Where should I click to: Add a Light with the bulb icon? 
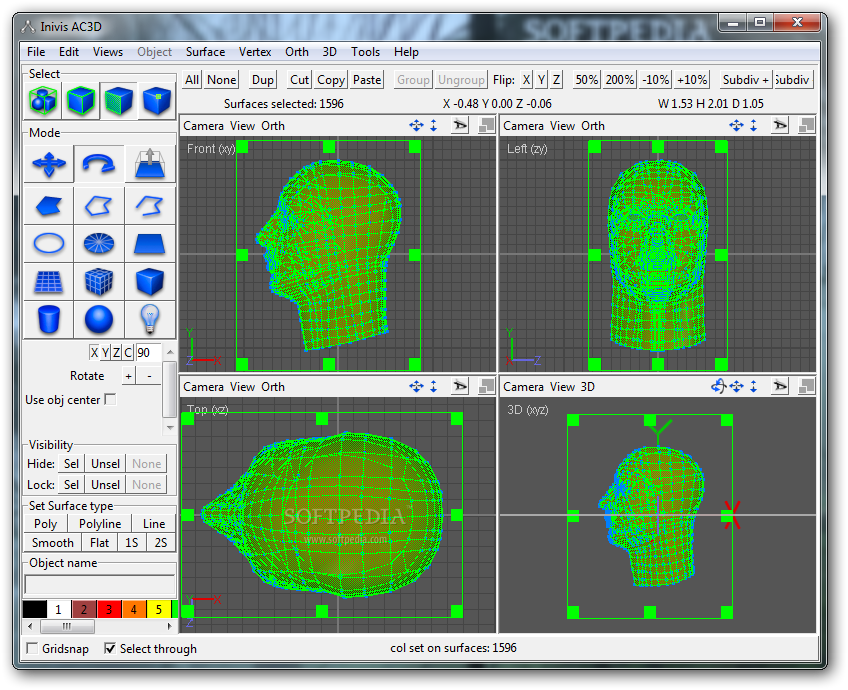click(x=150, y=319)
